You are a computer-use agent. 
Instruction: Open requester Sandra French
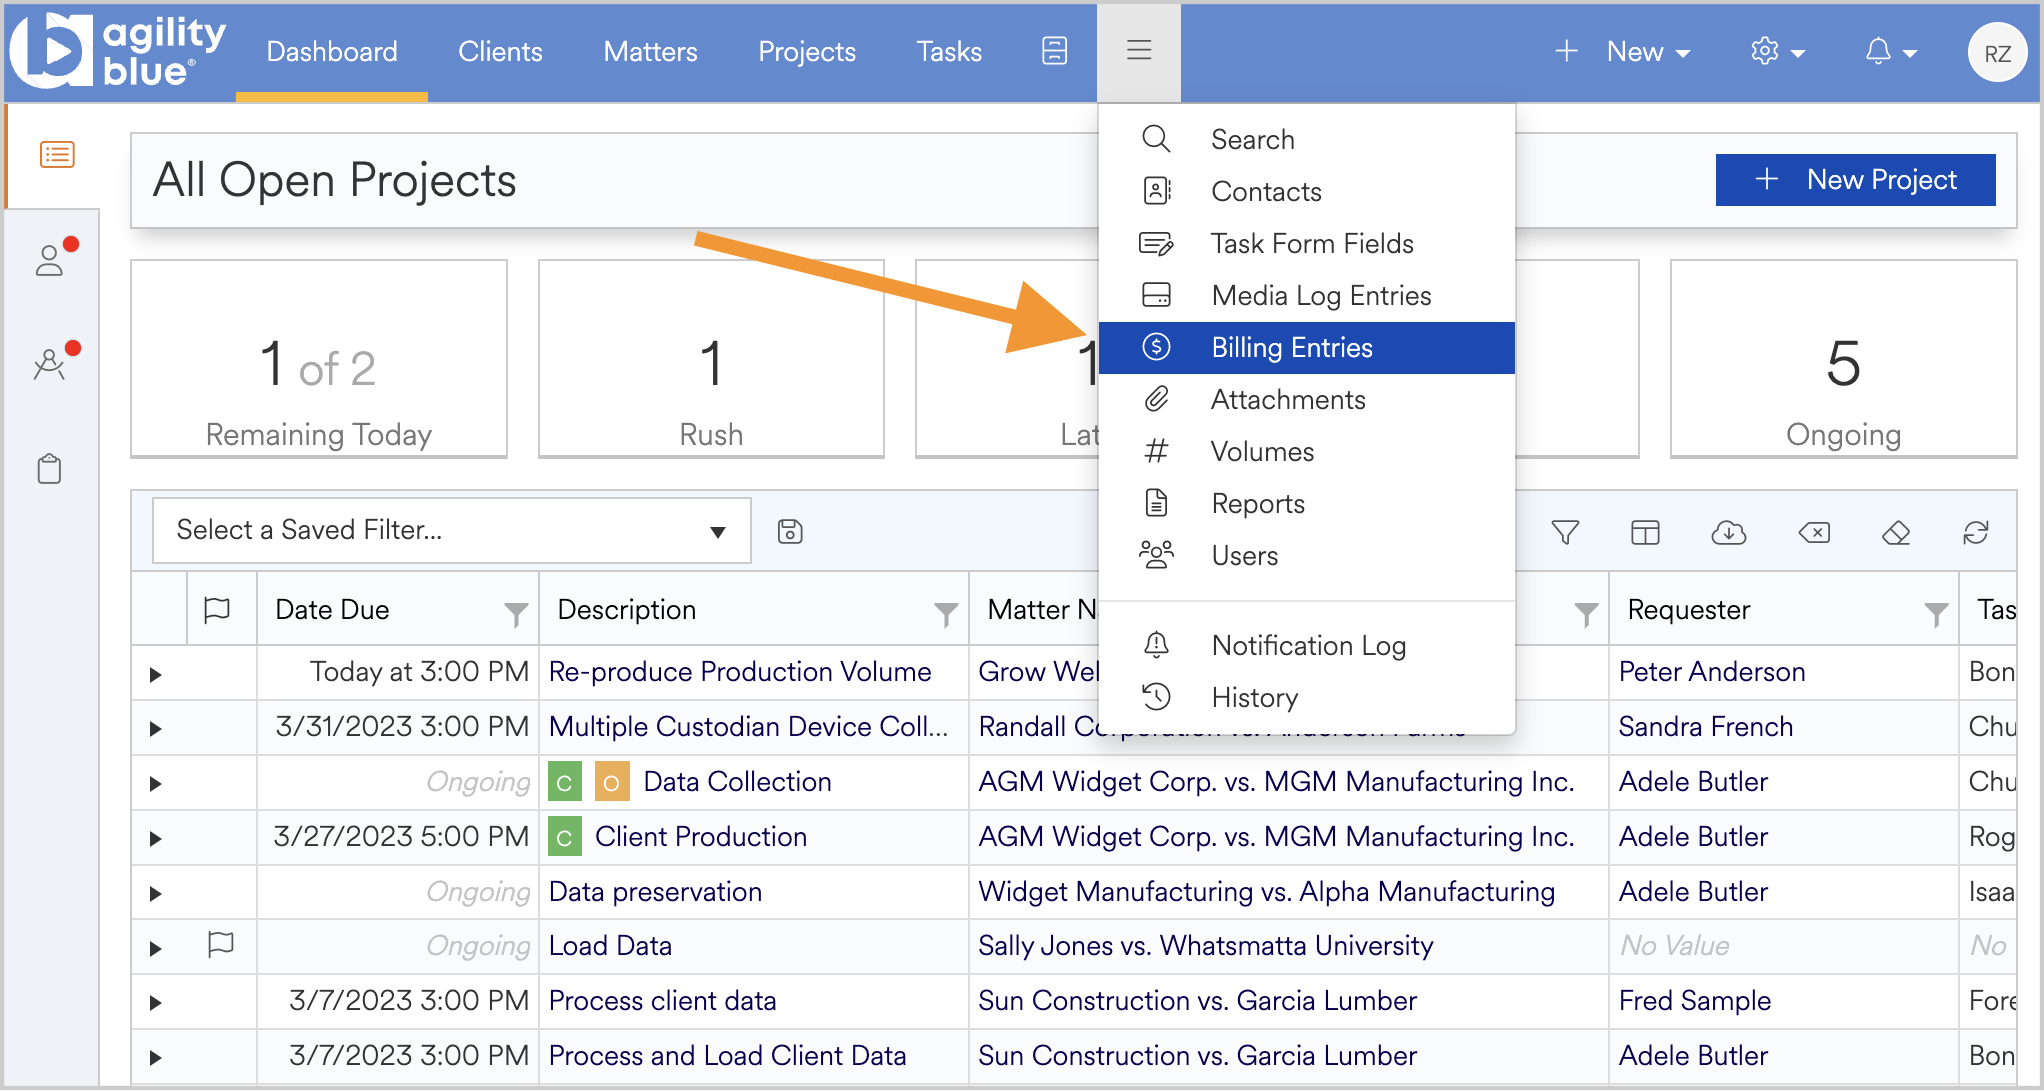tap(1706, 727)
